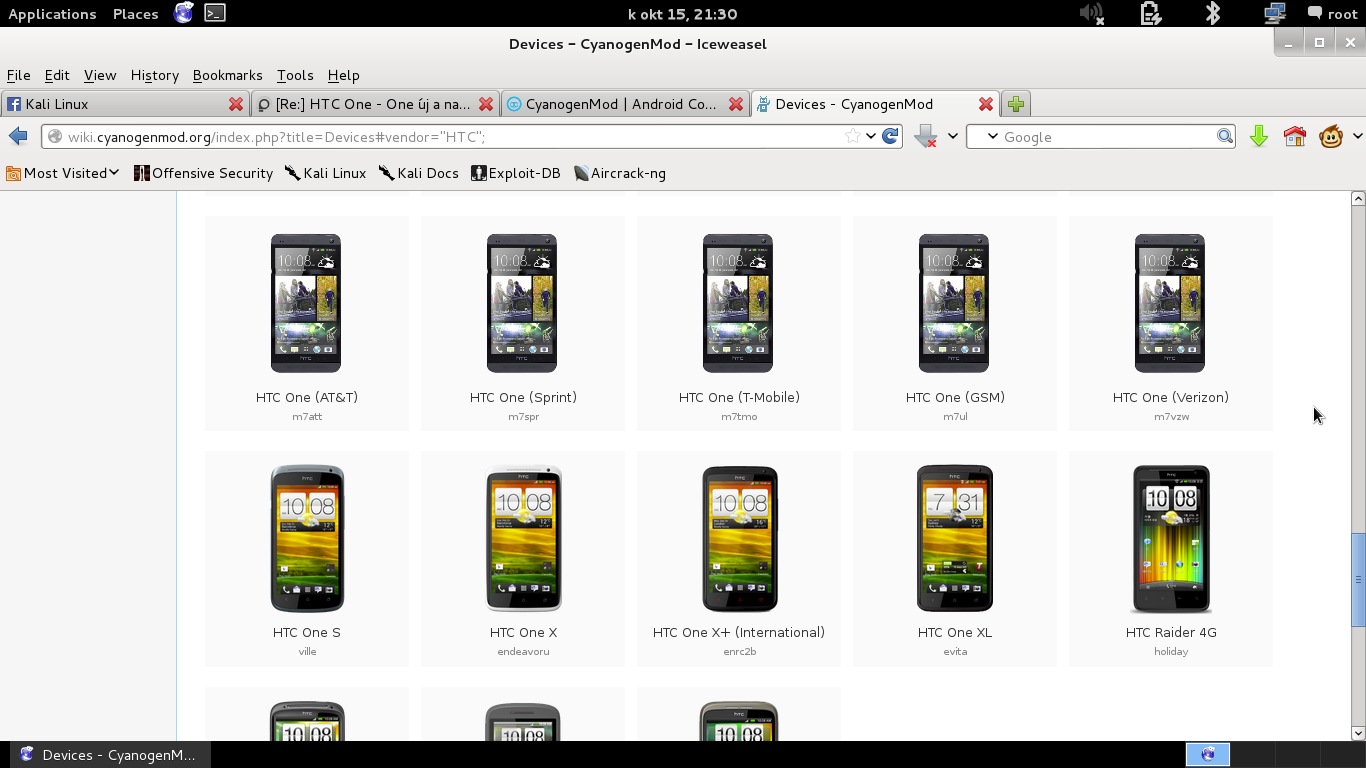1366x768 pixels.
Task: Open the URL history dropdown arrow
Action: click(871, 137)
